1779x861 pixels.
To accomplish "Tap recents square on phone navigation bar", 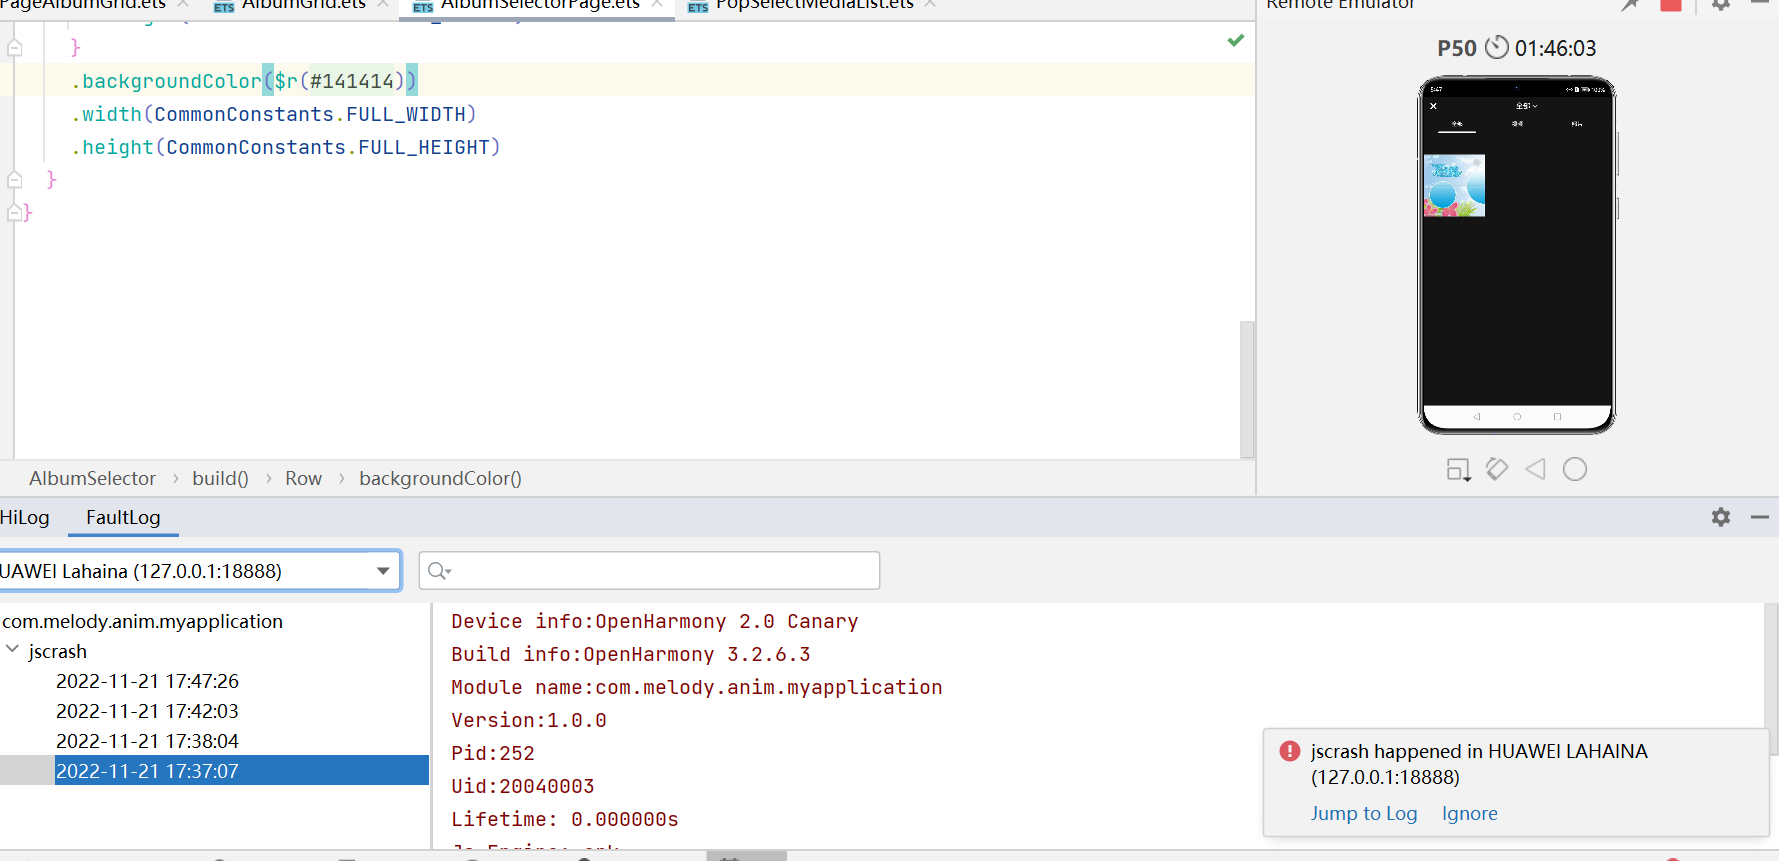I will pos(1557,416).
